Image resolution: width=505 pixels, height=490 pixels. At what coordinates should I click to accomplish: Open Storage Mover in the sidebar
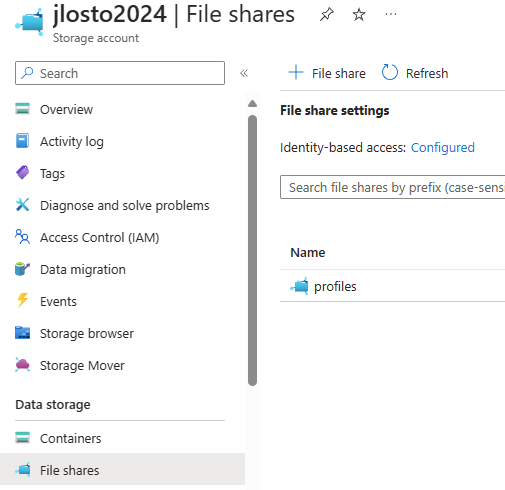coord(82,365)
